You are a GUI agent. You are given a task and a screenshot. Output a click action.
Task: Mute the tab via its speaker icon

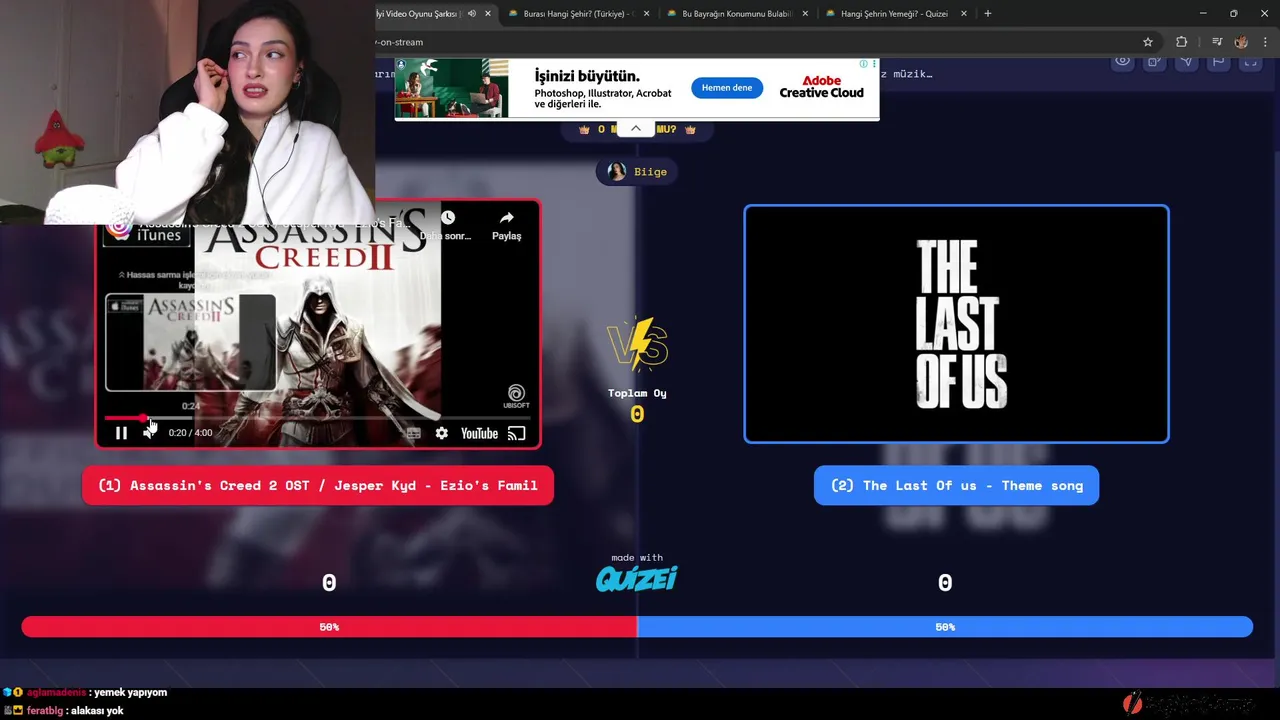pyautogui.click(x=471, y=14)
